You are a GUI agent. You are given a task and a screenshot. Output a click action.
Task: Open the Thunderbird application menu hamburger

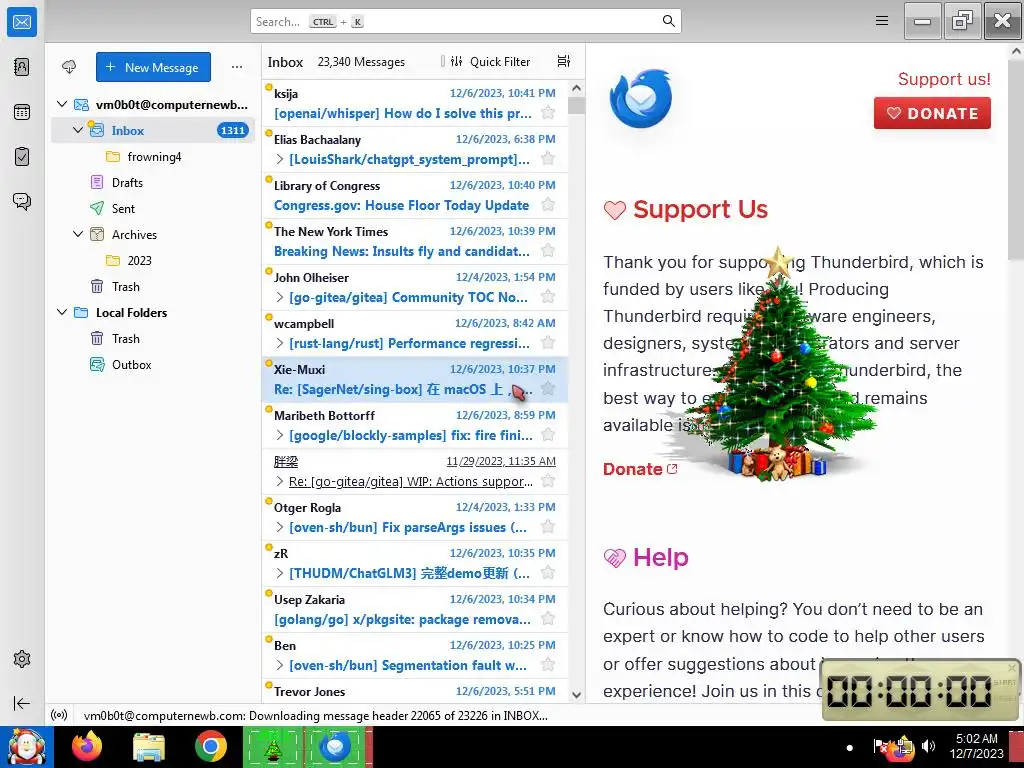point(882,21)
